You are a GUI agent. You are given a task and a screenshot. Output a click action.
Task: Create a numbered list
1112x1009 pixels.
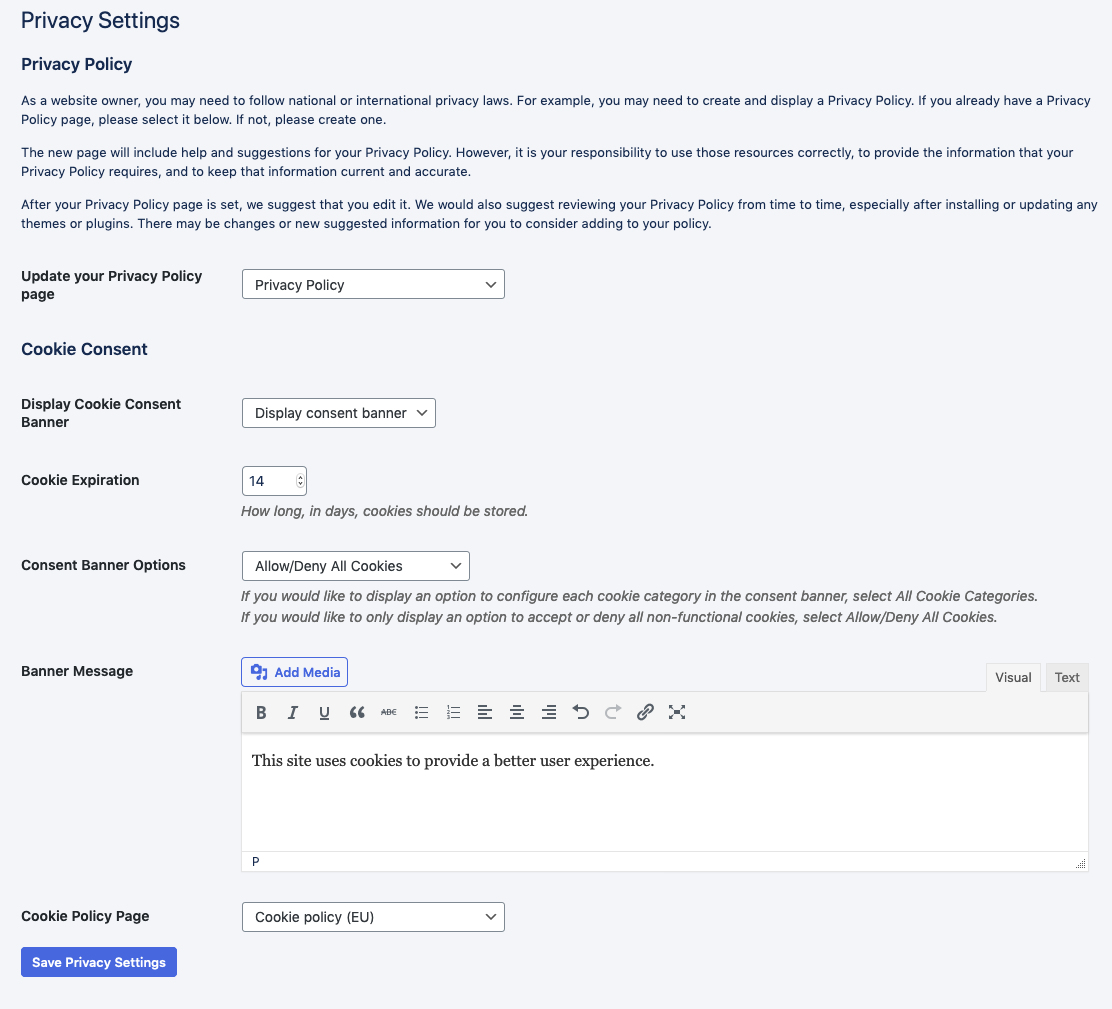[x=453, y=712]
